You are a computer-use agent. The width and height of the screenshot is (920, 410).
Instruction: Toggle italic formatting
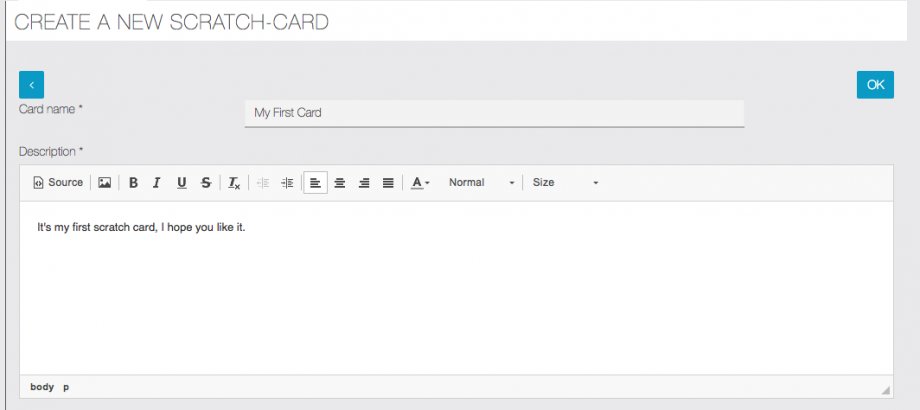click(x=157, y=183)
